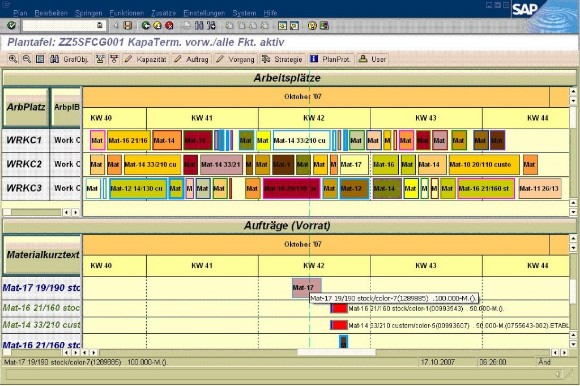The image size is (580, 386).
Task: Click the zoom in magnifier icon
Action: 13,59
